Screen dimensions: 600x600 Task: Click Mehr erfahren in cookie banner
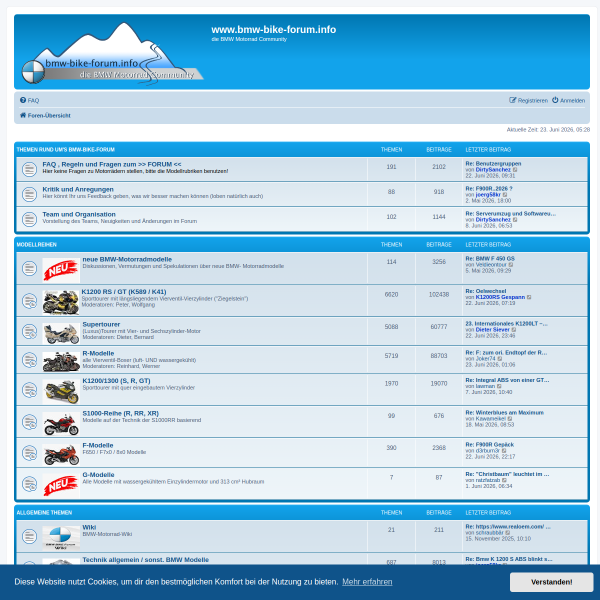point(367,582)
